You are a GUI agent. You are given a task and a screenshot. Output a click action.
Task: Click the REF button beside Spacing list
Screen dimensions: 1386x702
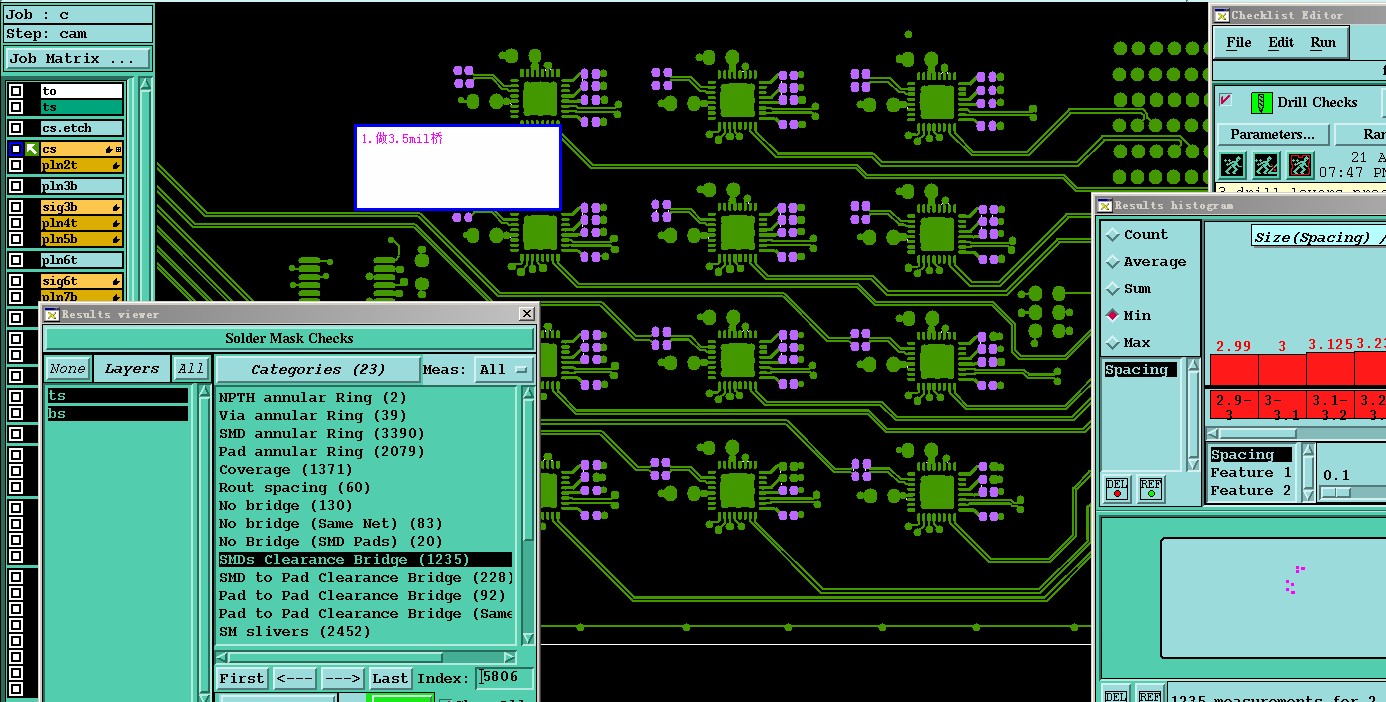[x=1151, y=488]
